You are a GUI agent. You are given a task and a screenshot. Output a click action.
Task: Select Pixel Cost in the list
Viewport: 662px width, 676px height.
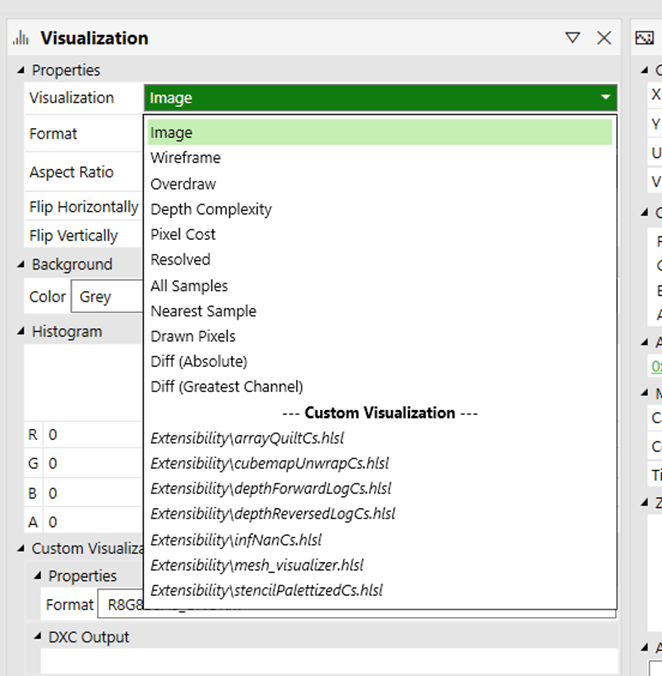tap(380, 235)
